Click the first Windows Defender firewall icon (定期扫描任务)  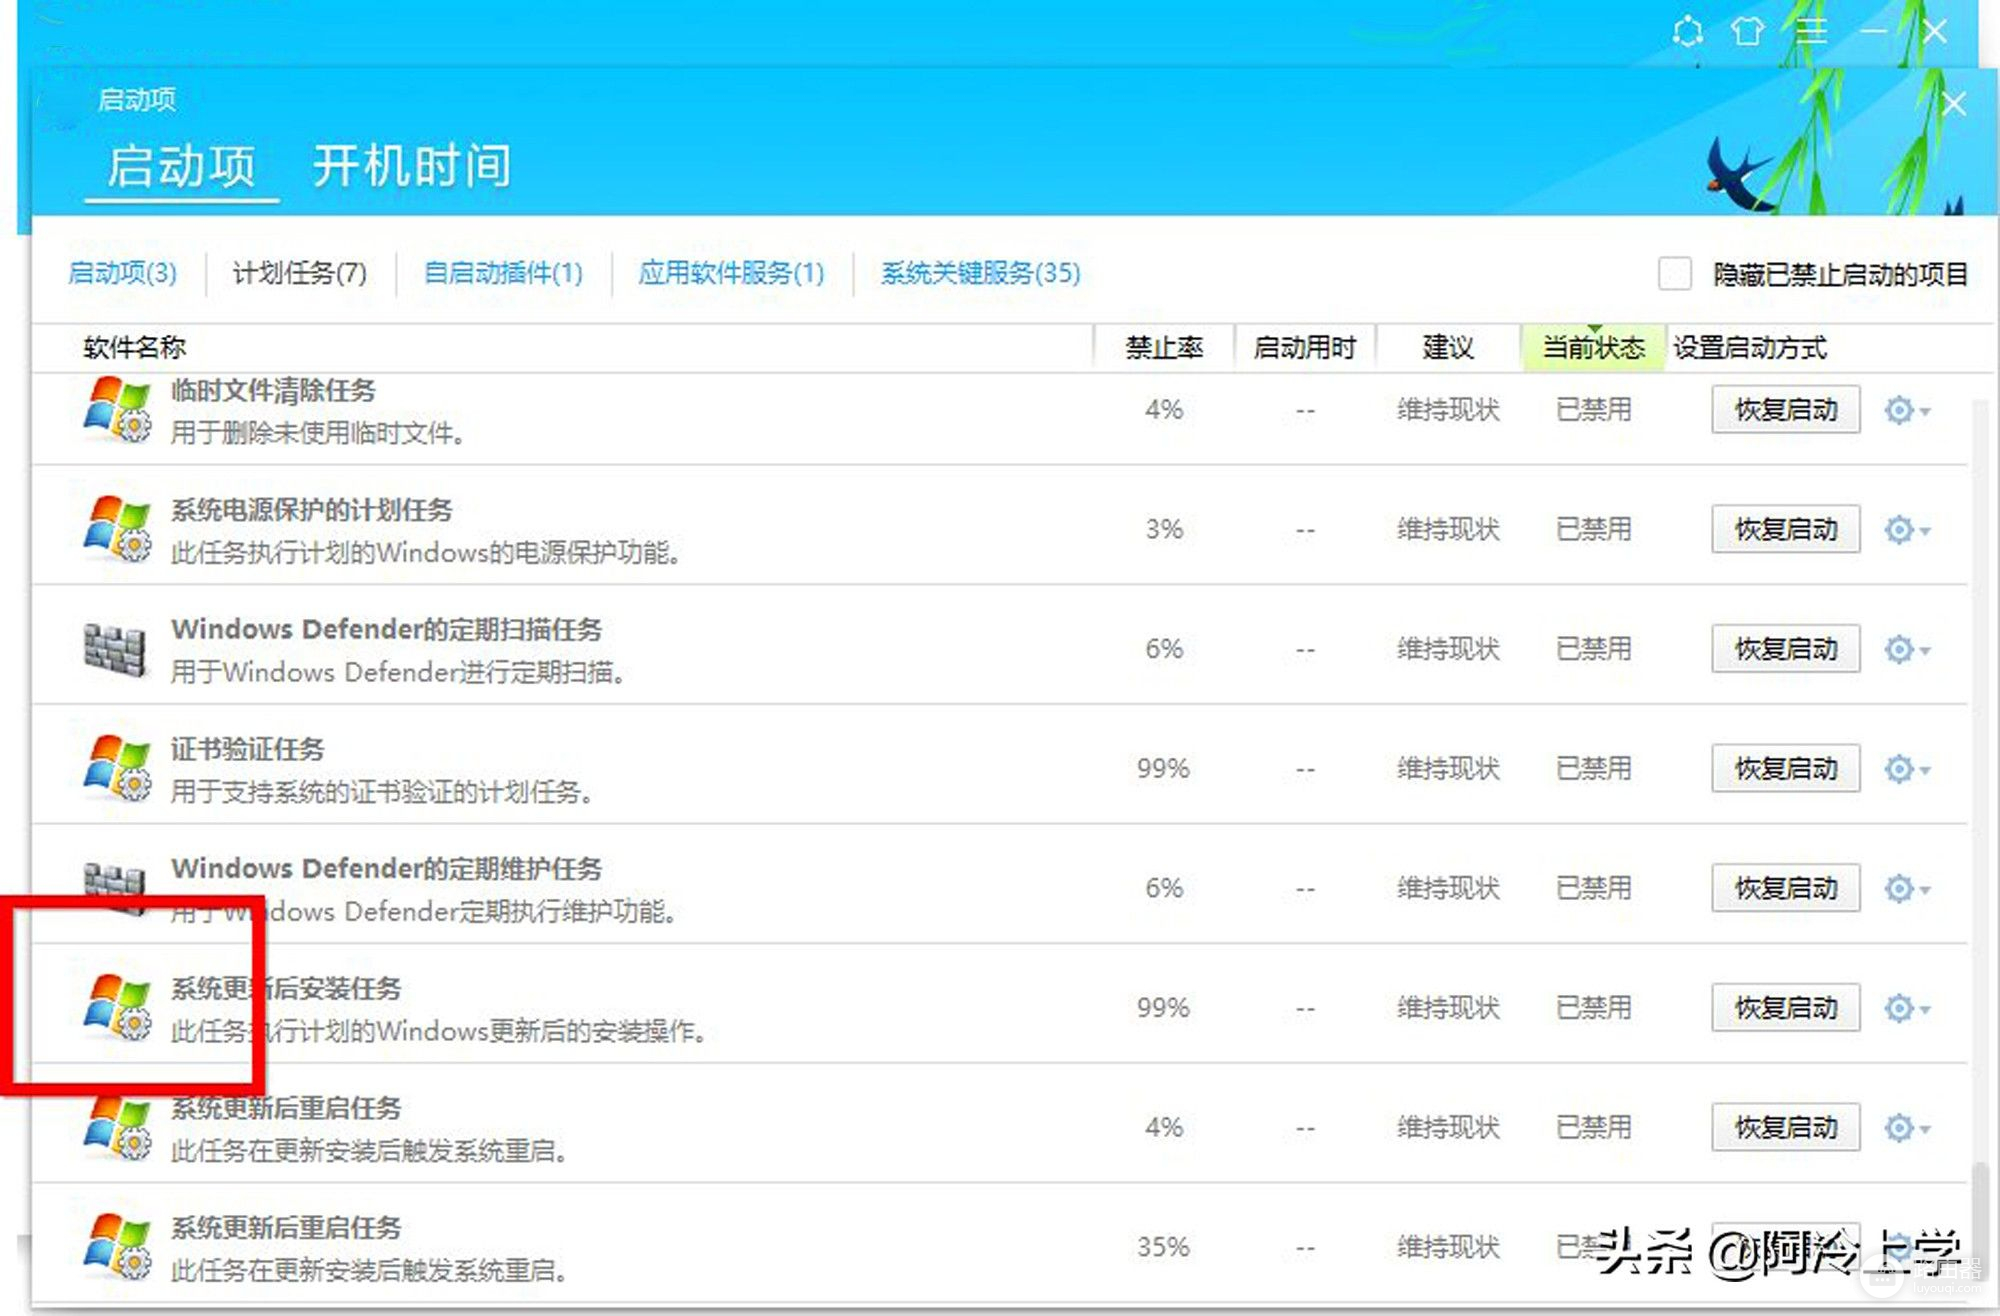click(x=115, y=649)
